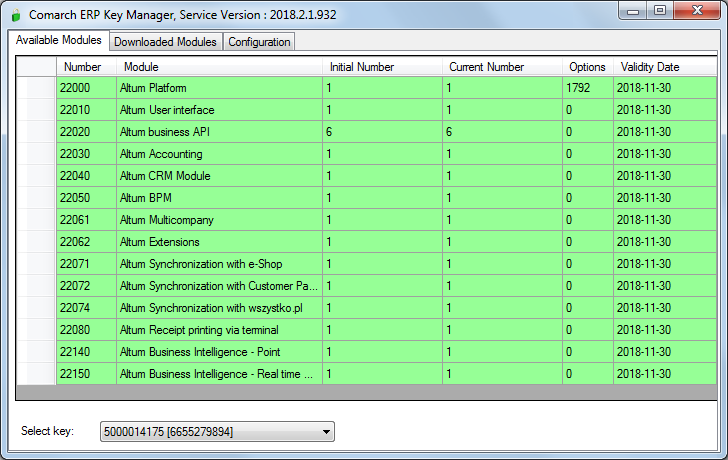Select Altum Business Intelligence - Point cell
728x460 pixels.
219,352
